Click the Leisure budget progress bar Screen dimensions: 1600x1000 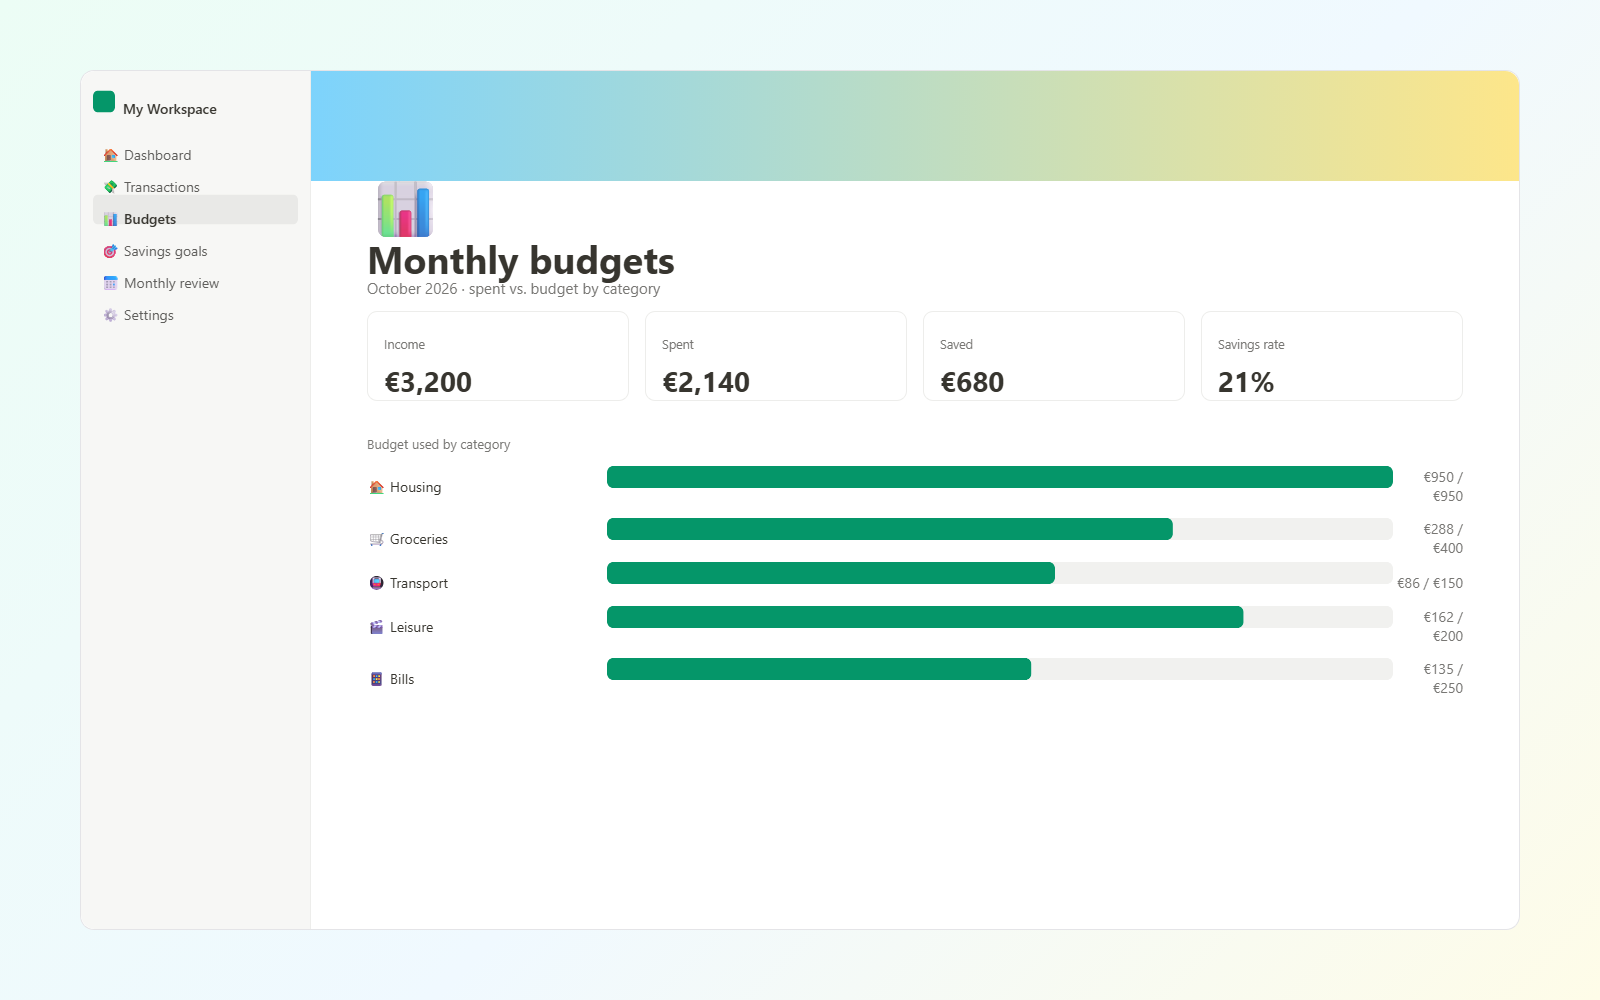click(1000, 617)
